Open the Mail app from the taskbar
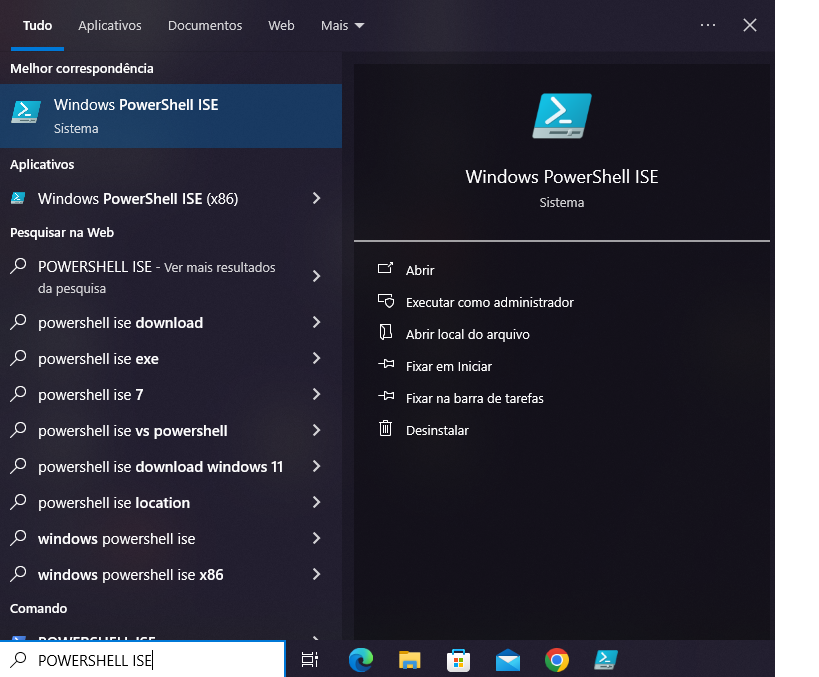This screenshot has width=819, height=677. point(508,660)
